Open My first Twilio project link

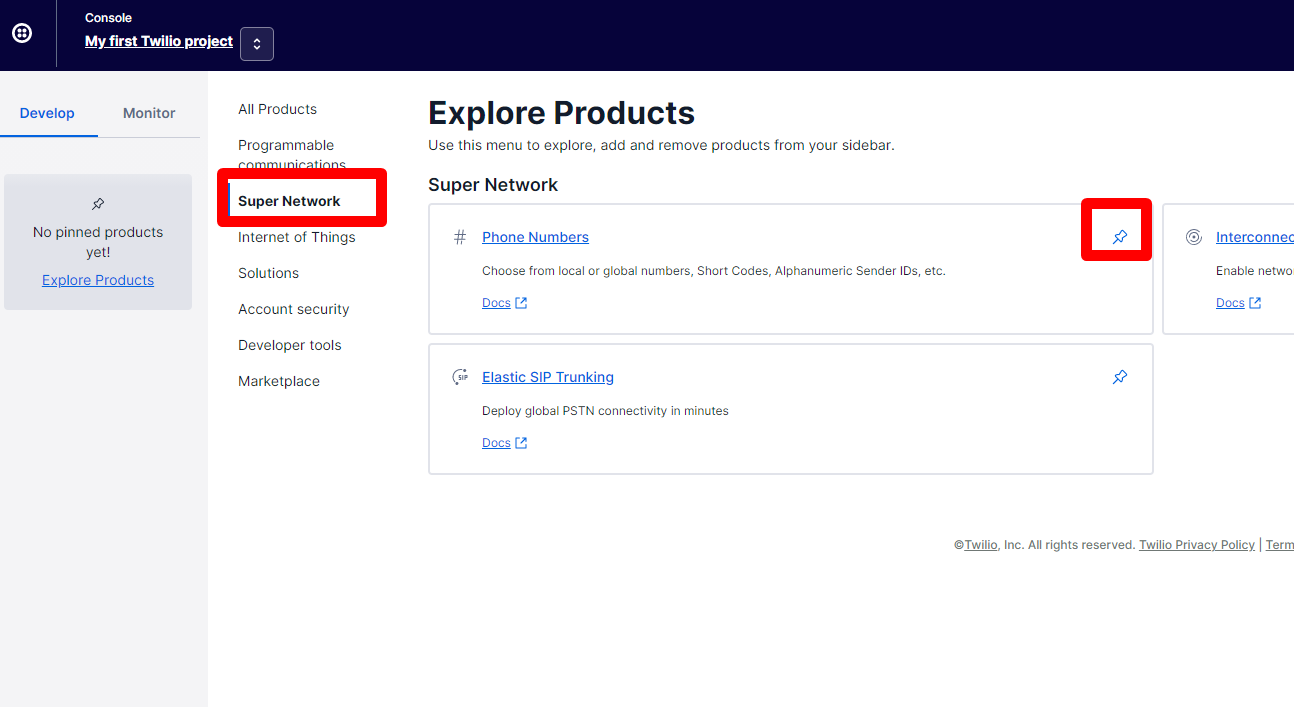[159, 41]
